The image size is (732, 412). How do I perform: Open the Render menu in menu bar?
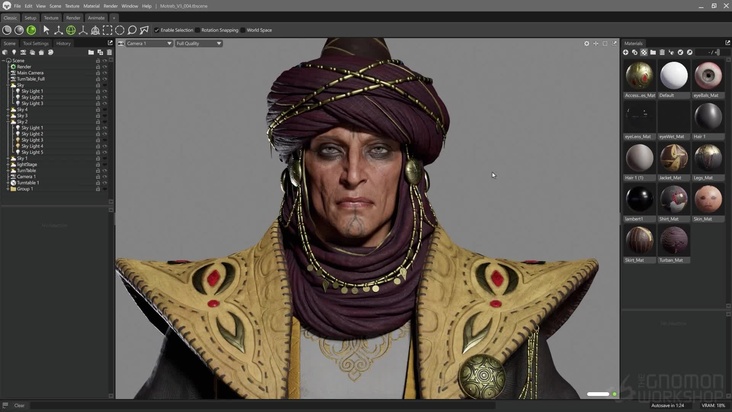pos(111,6)
